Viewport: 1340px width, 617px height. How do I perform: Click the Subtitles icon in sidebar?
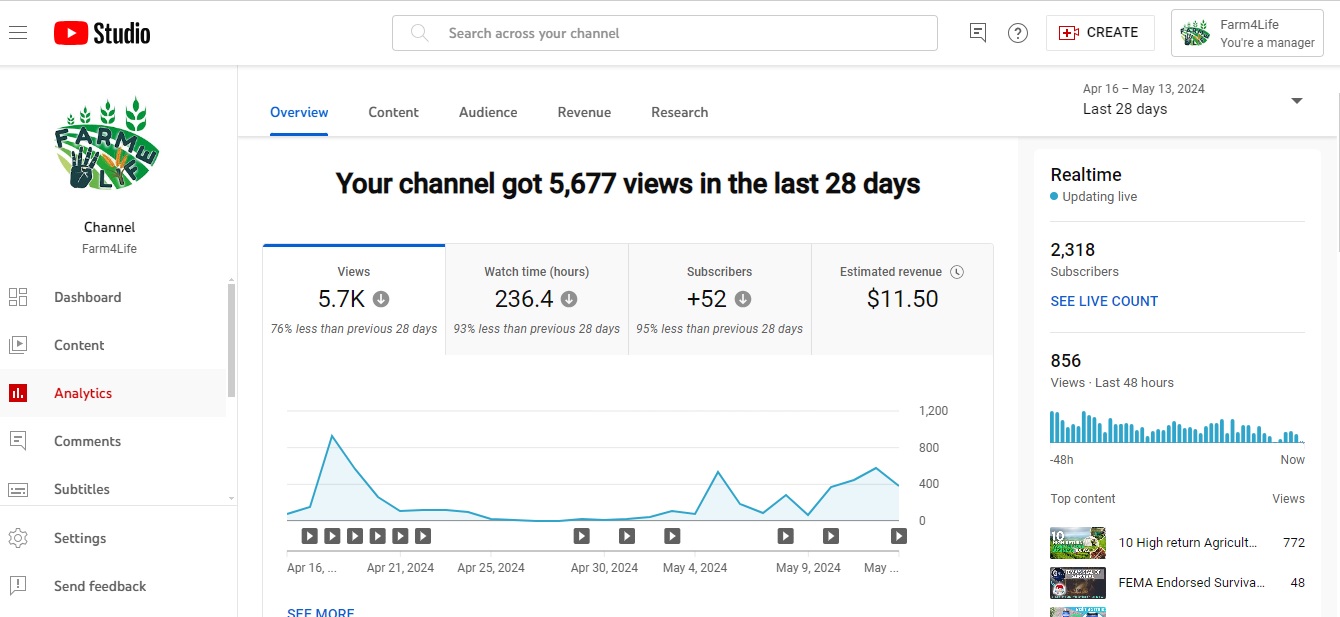(x=18, y=489)
